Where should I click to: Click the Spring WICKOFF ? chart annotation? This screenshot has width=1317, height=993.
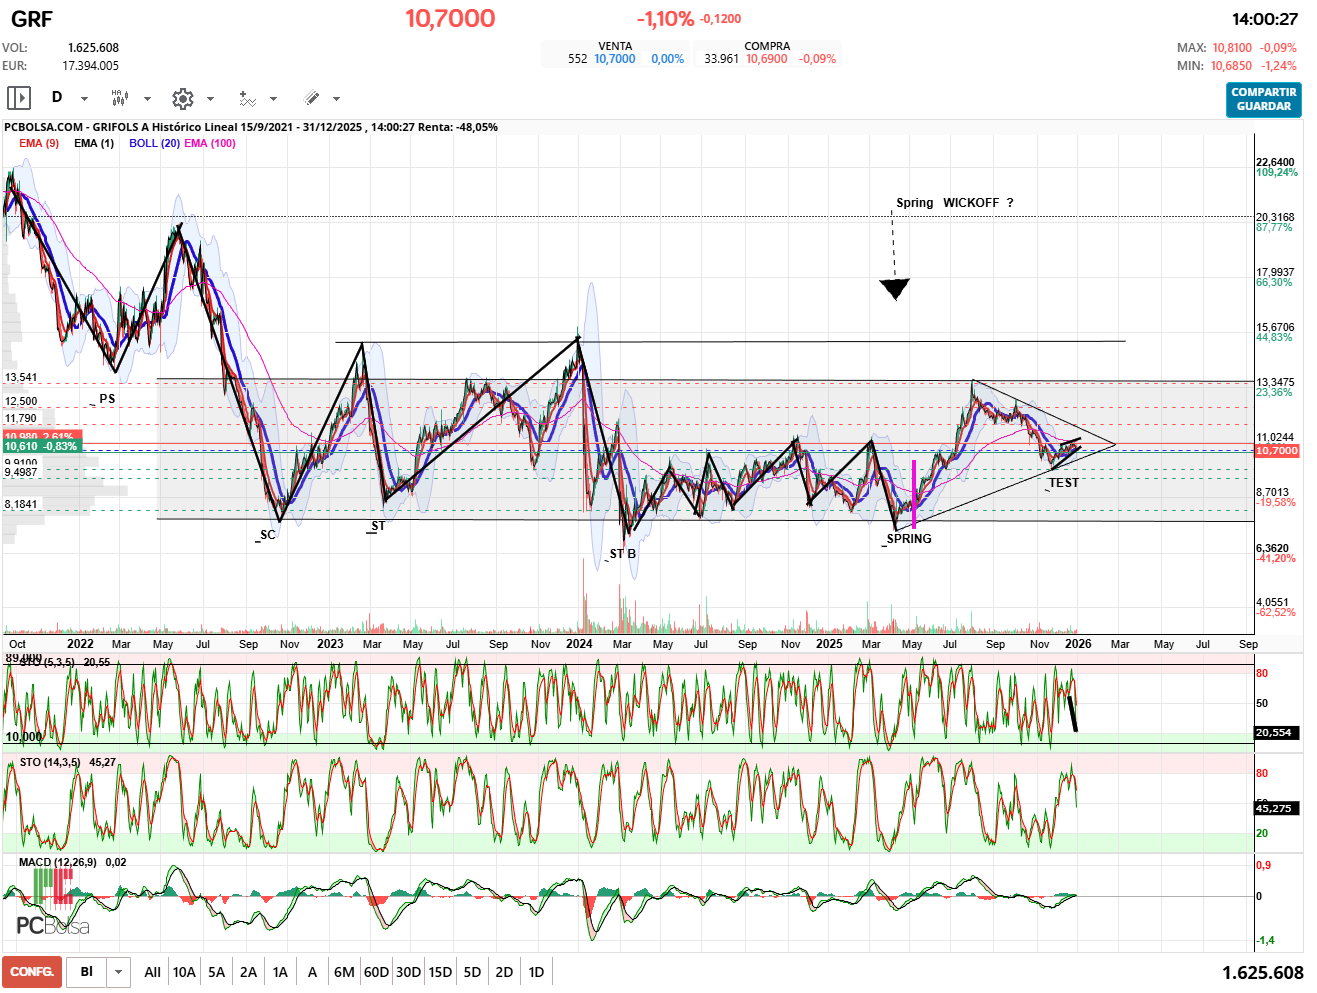click(x=954, y=203)
